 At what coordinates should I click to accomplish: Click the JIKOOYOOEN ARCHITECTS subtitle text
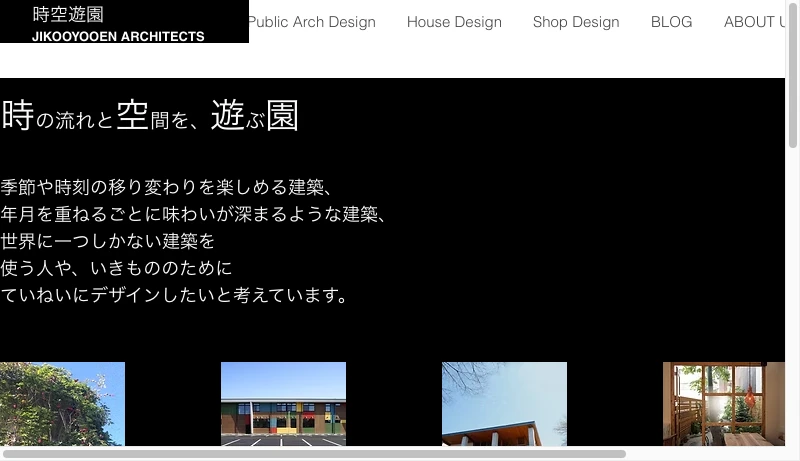coord(118,37)
